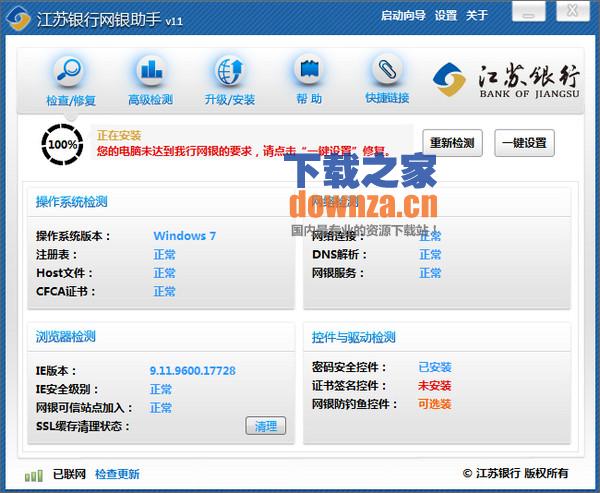The height and width of the screenshot is (493, 600).
Task: Open the 检查/修复 magnifier icon
Action: point(69,70)
